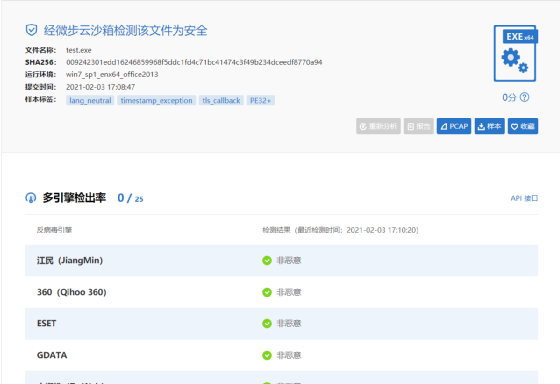Click the SHA256 hash value

point(194,62)
